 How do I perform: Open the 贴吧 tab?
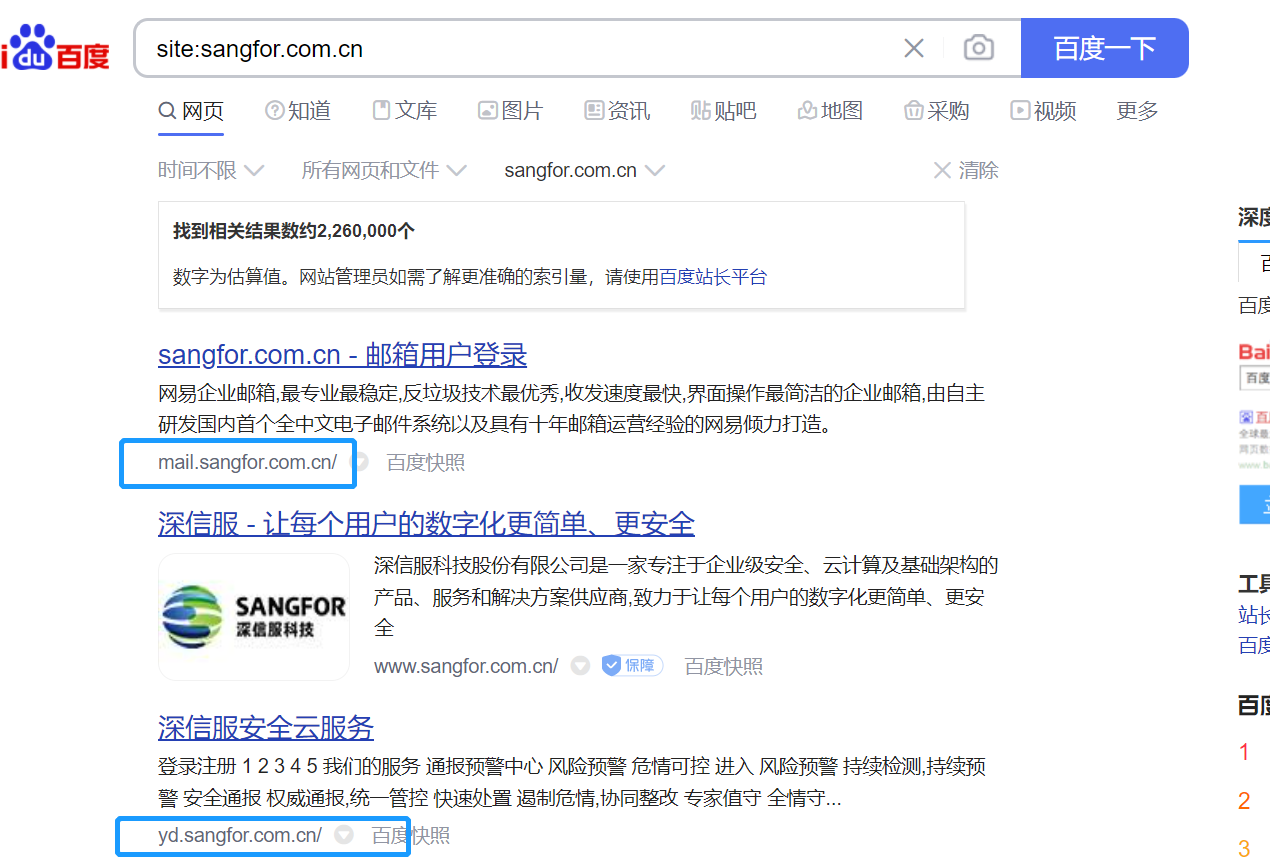tap(724, 111)
